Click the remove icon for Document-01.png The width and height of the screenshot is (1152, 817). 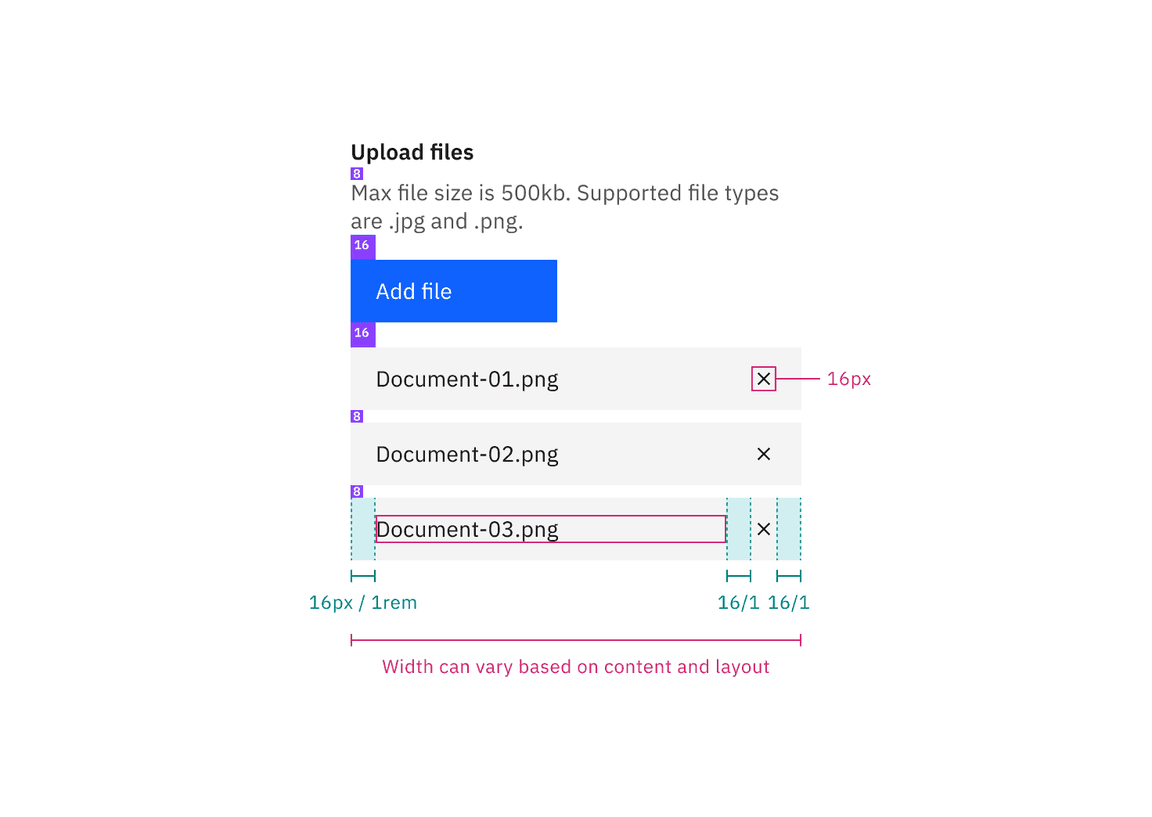click(763, 379)
